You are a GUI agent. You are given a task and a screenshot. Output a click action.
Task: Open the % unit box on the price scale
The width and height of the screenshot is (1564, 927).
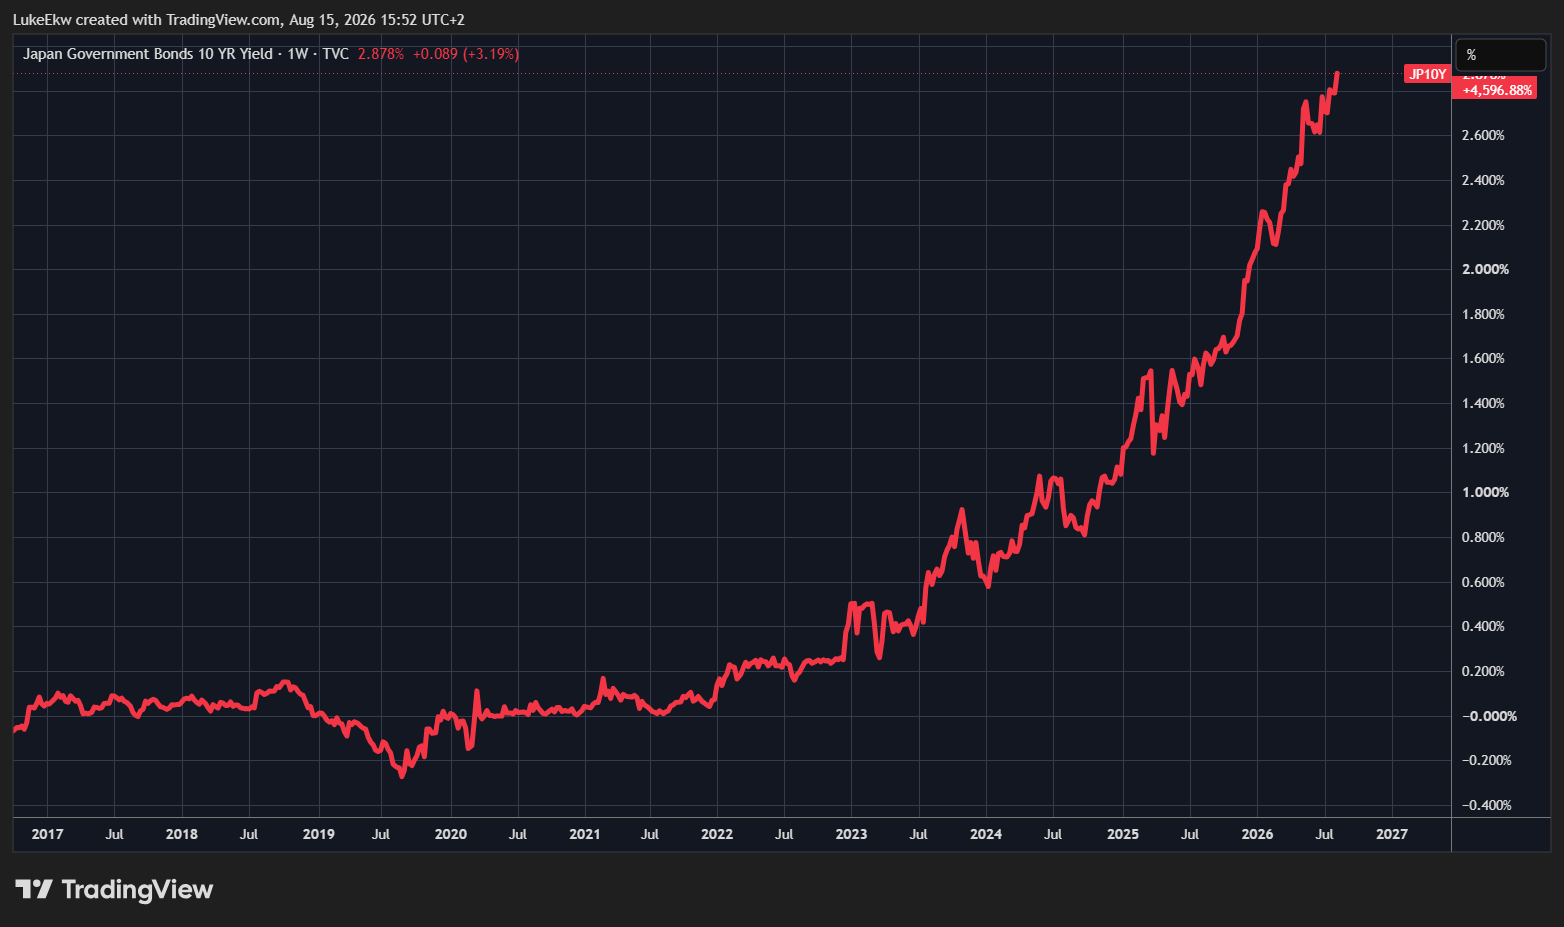coord(1500,55)
